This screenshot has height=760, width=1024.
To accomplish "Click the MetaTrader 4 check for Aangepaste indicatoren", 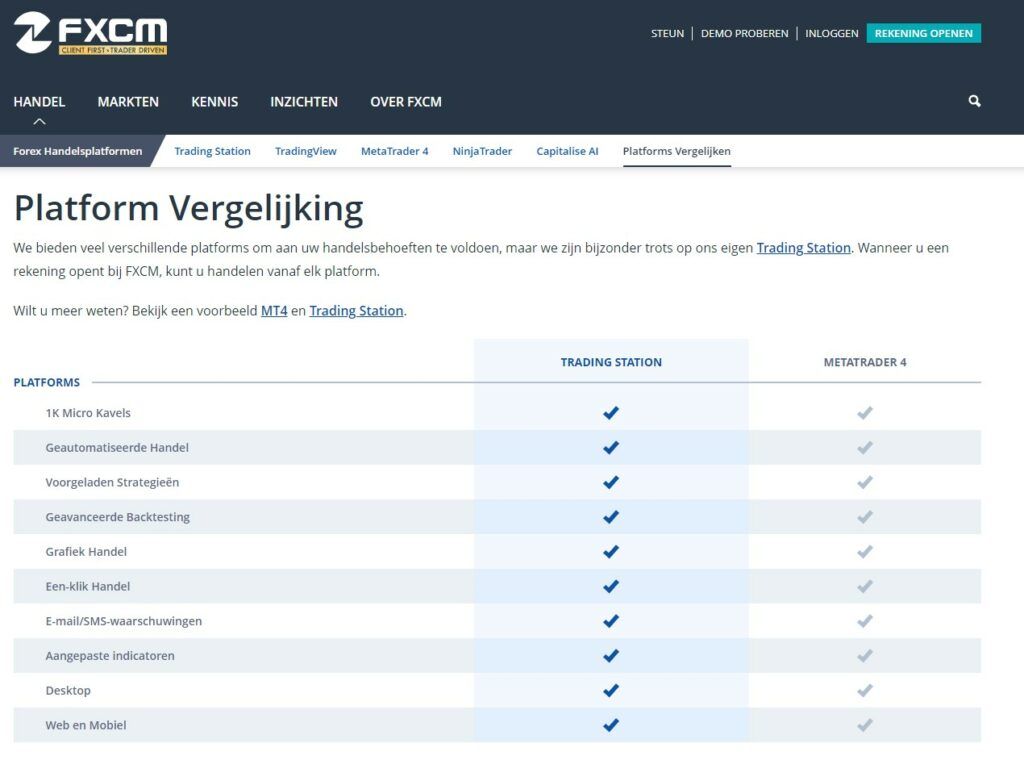I will coord(864,655).
